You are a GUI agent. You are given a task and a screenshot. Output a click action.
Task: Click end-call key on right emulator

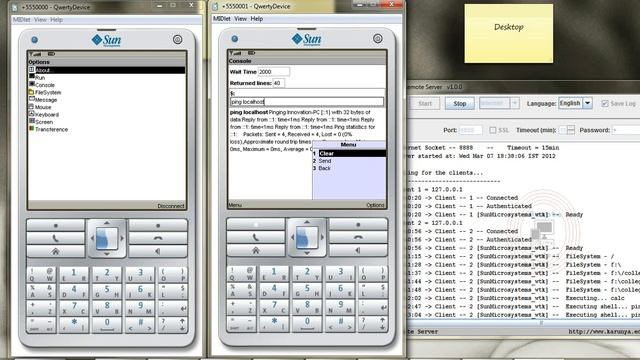pos(358,237)
